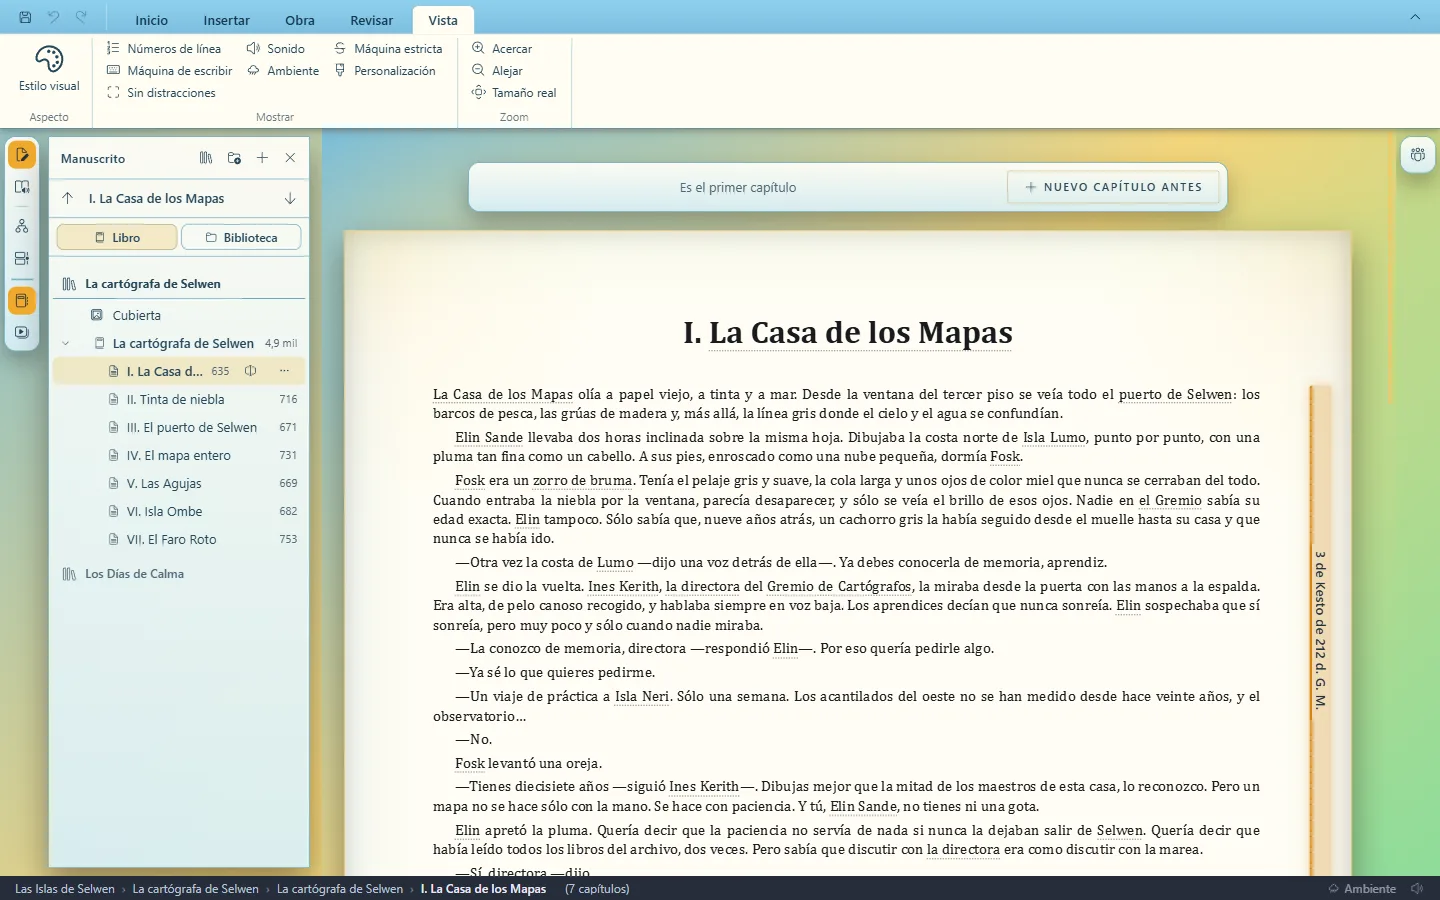Open more options on I. La Casa row
The width and height of the screenshot is (1440, 900).
pos(284,371)
